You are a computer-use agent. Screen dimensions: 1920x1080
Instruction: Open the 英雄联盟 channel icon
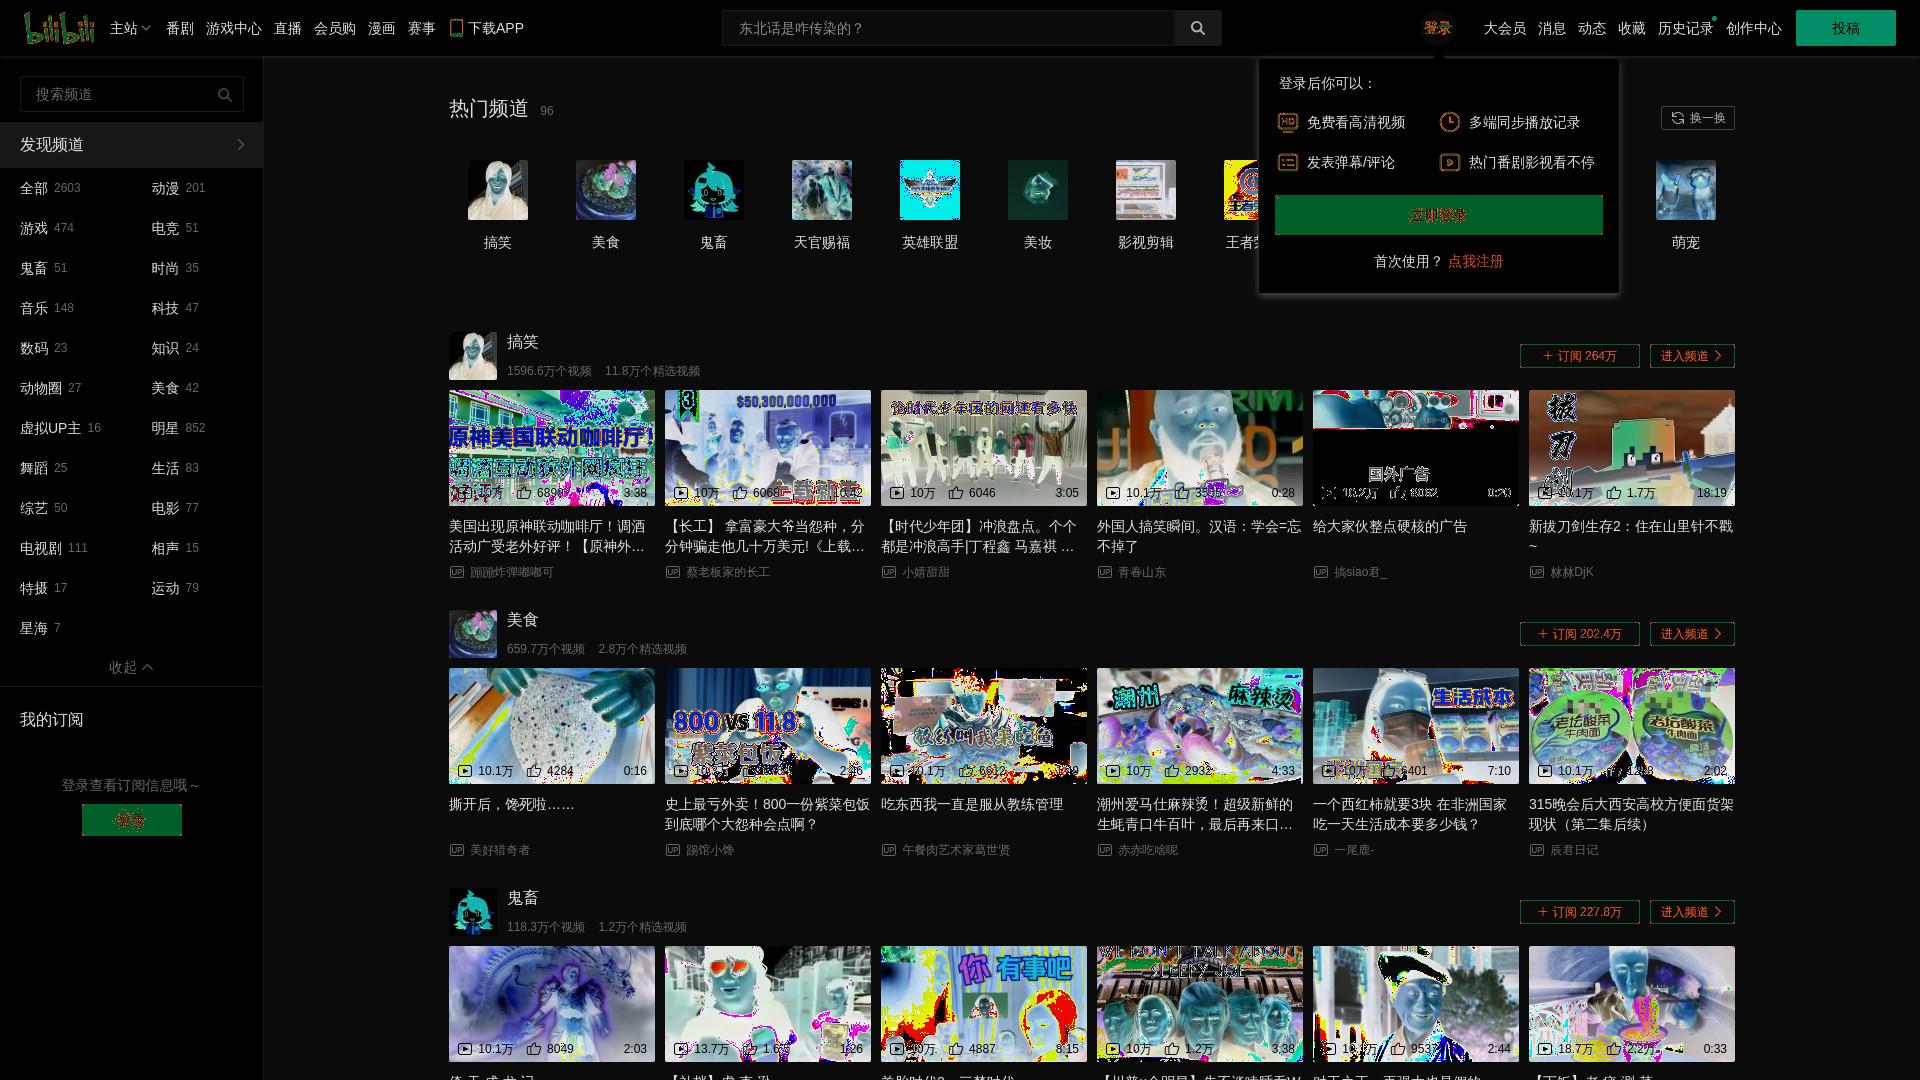click(x=930, y=190)
